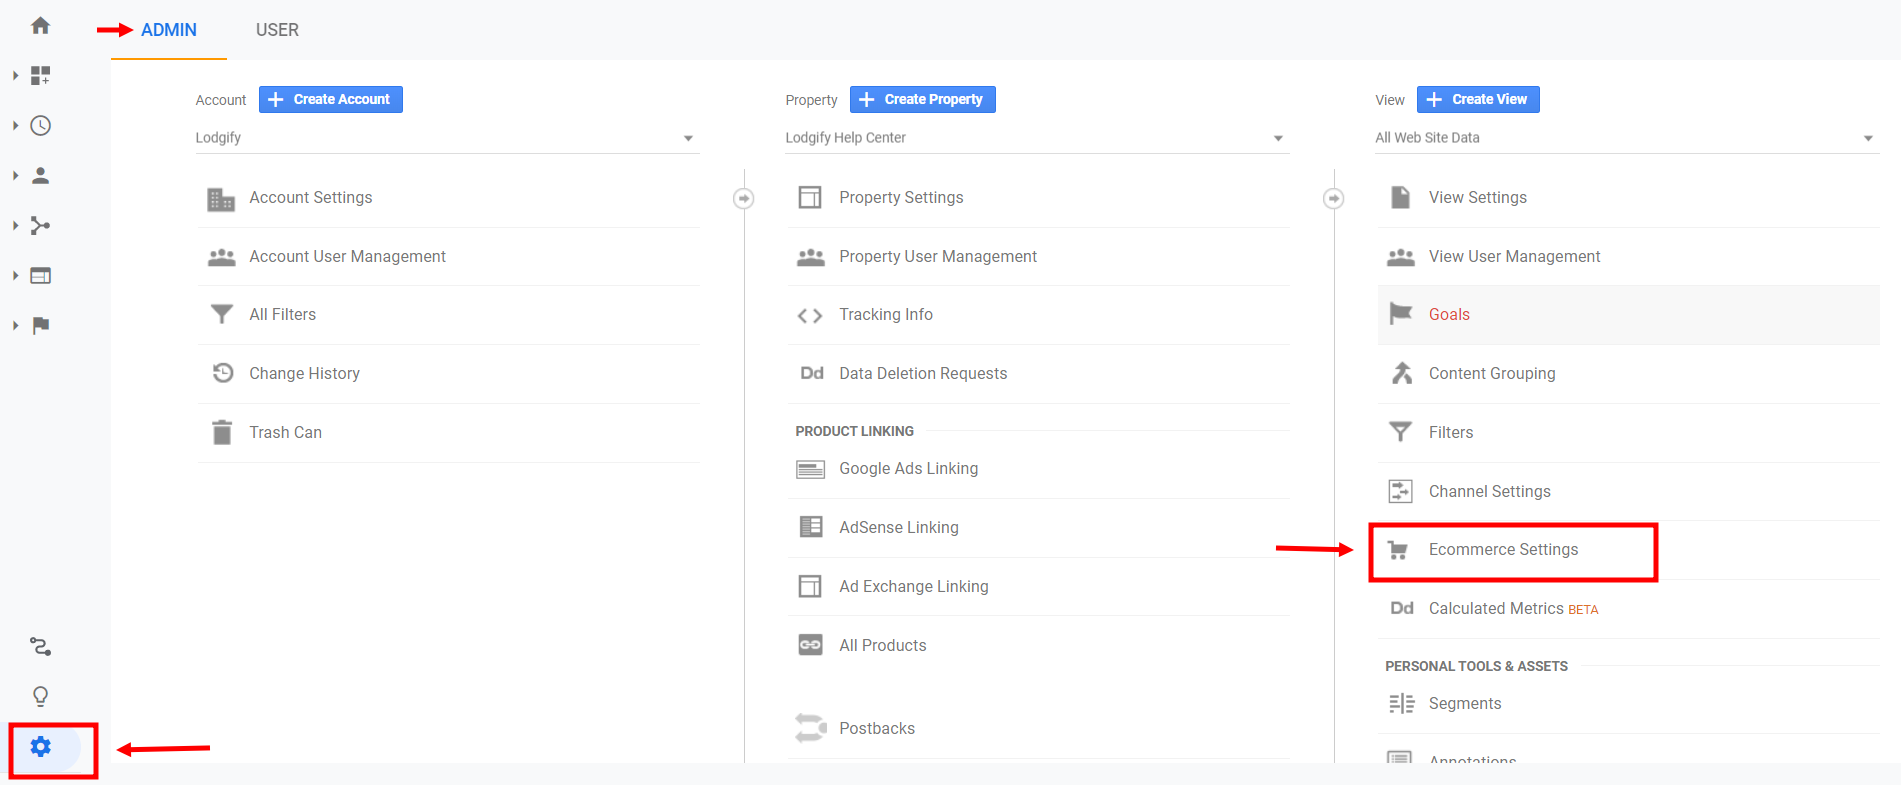Expand the Customization sidebar section arrow
The width and height of the screenshot is (1901, 785).
click(x=15, y=76)
